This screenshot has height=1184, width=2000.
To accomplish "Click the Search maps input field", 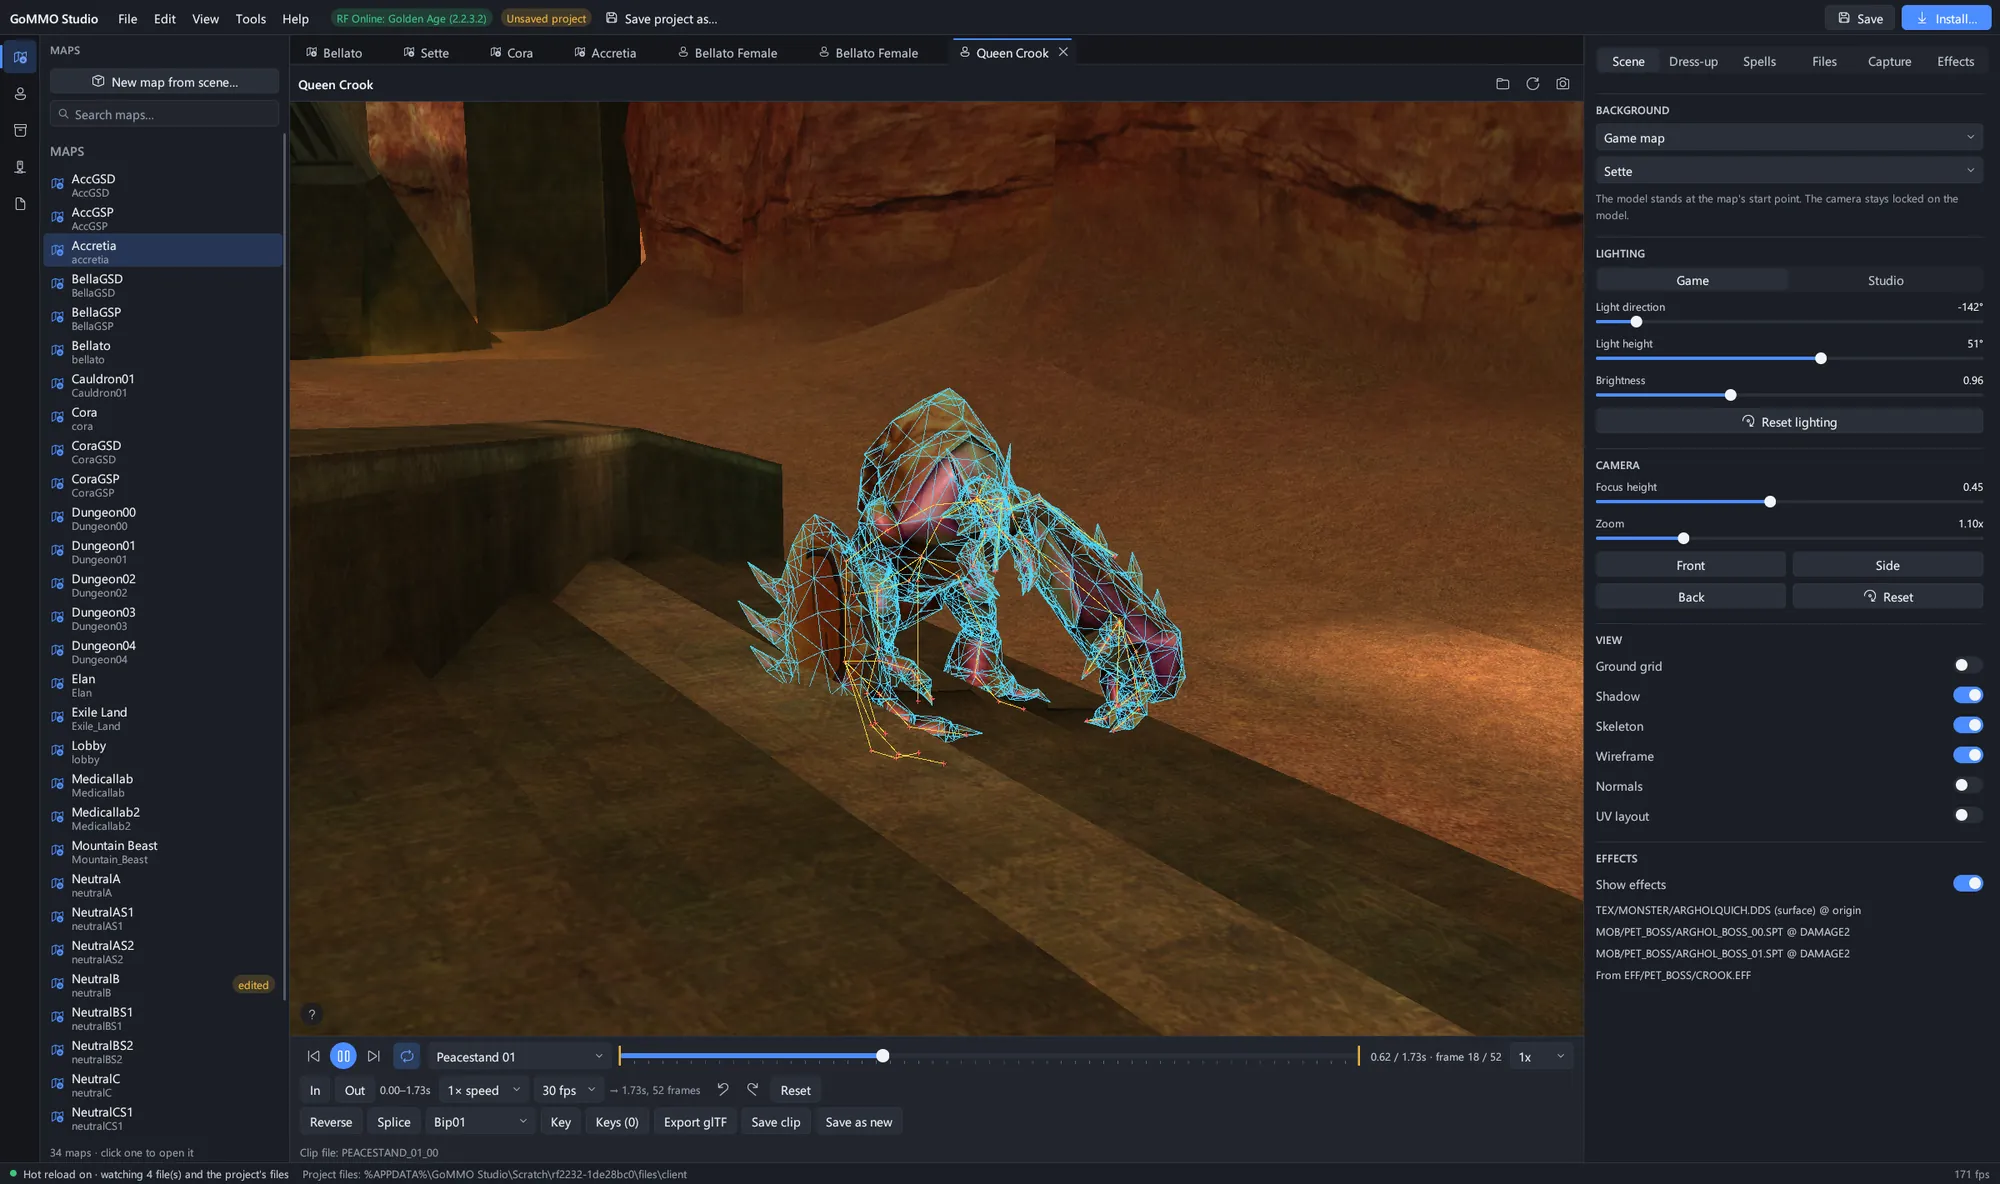I will 164,114.
